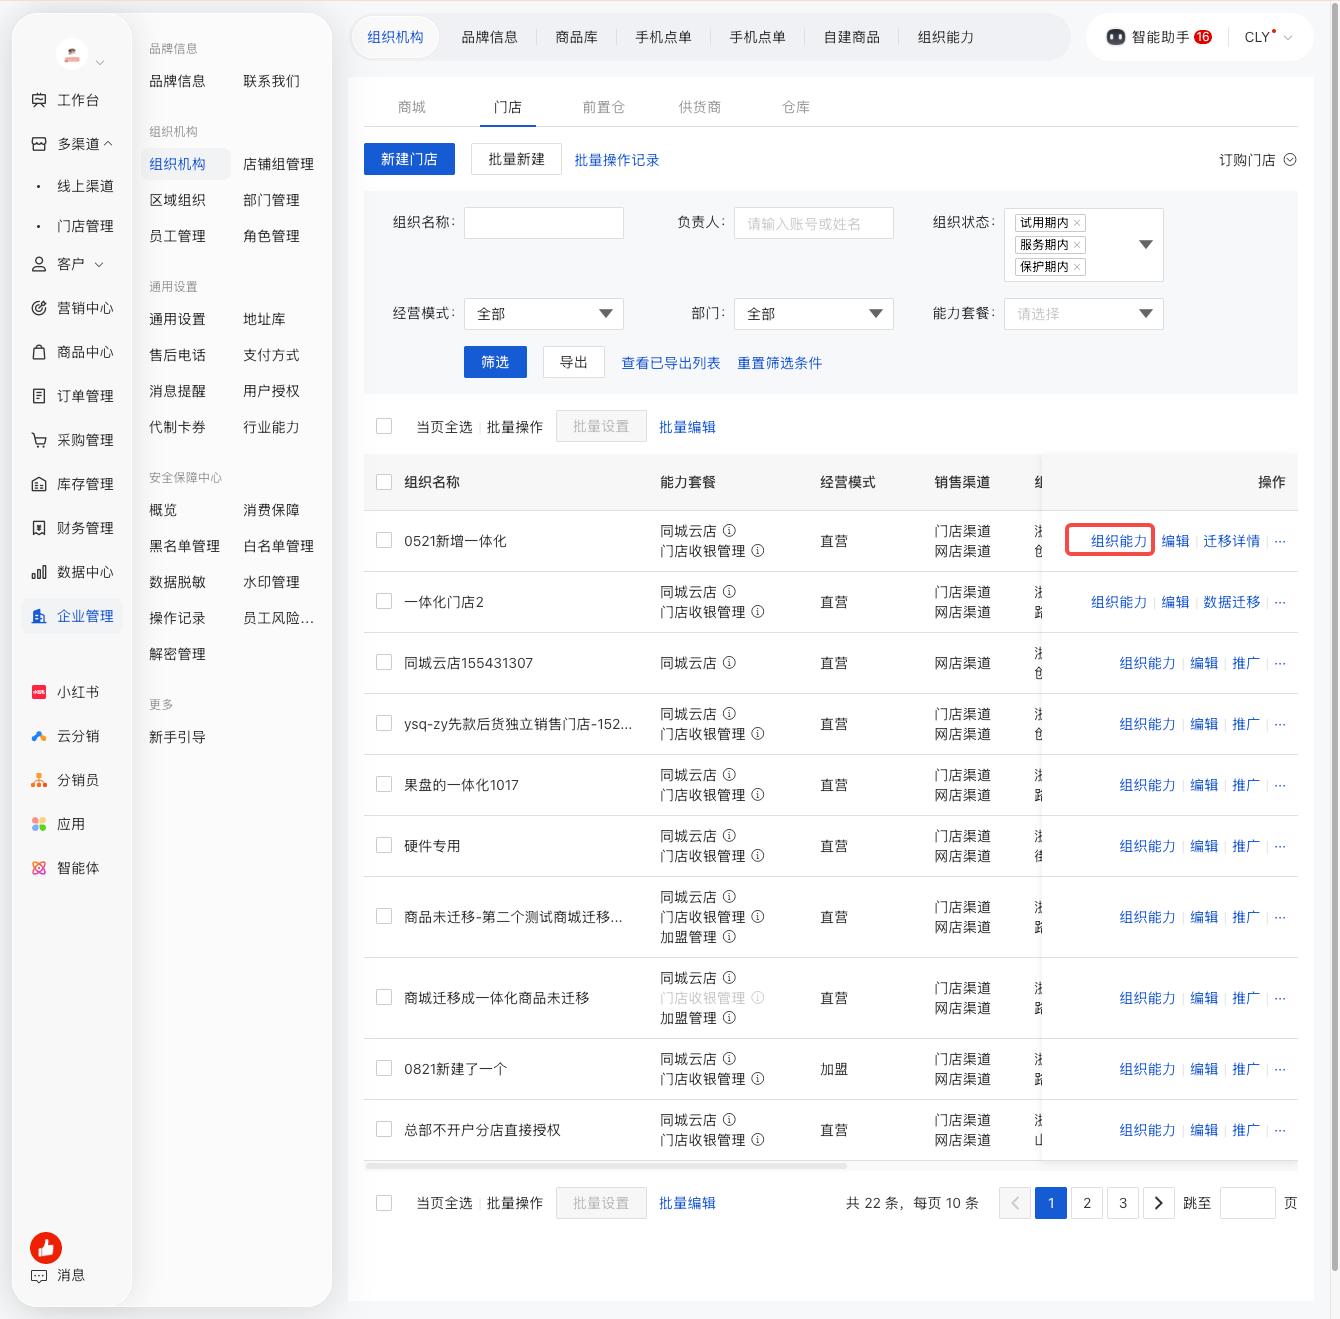This screenshot has width=1340, height=1319.
Task: Select checkbox for 果盘的一体化1017
Action: coord(384,784)
